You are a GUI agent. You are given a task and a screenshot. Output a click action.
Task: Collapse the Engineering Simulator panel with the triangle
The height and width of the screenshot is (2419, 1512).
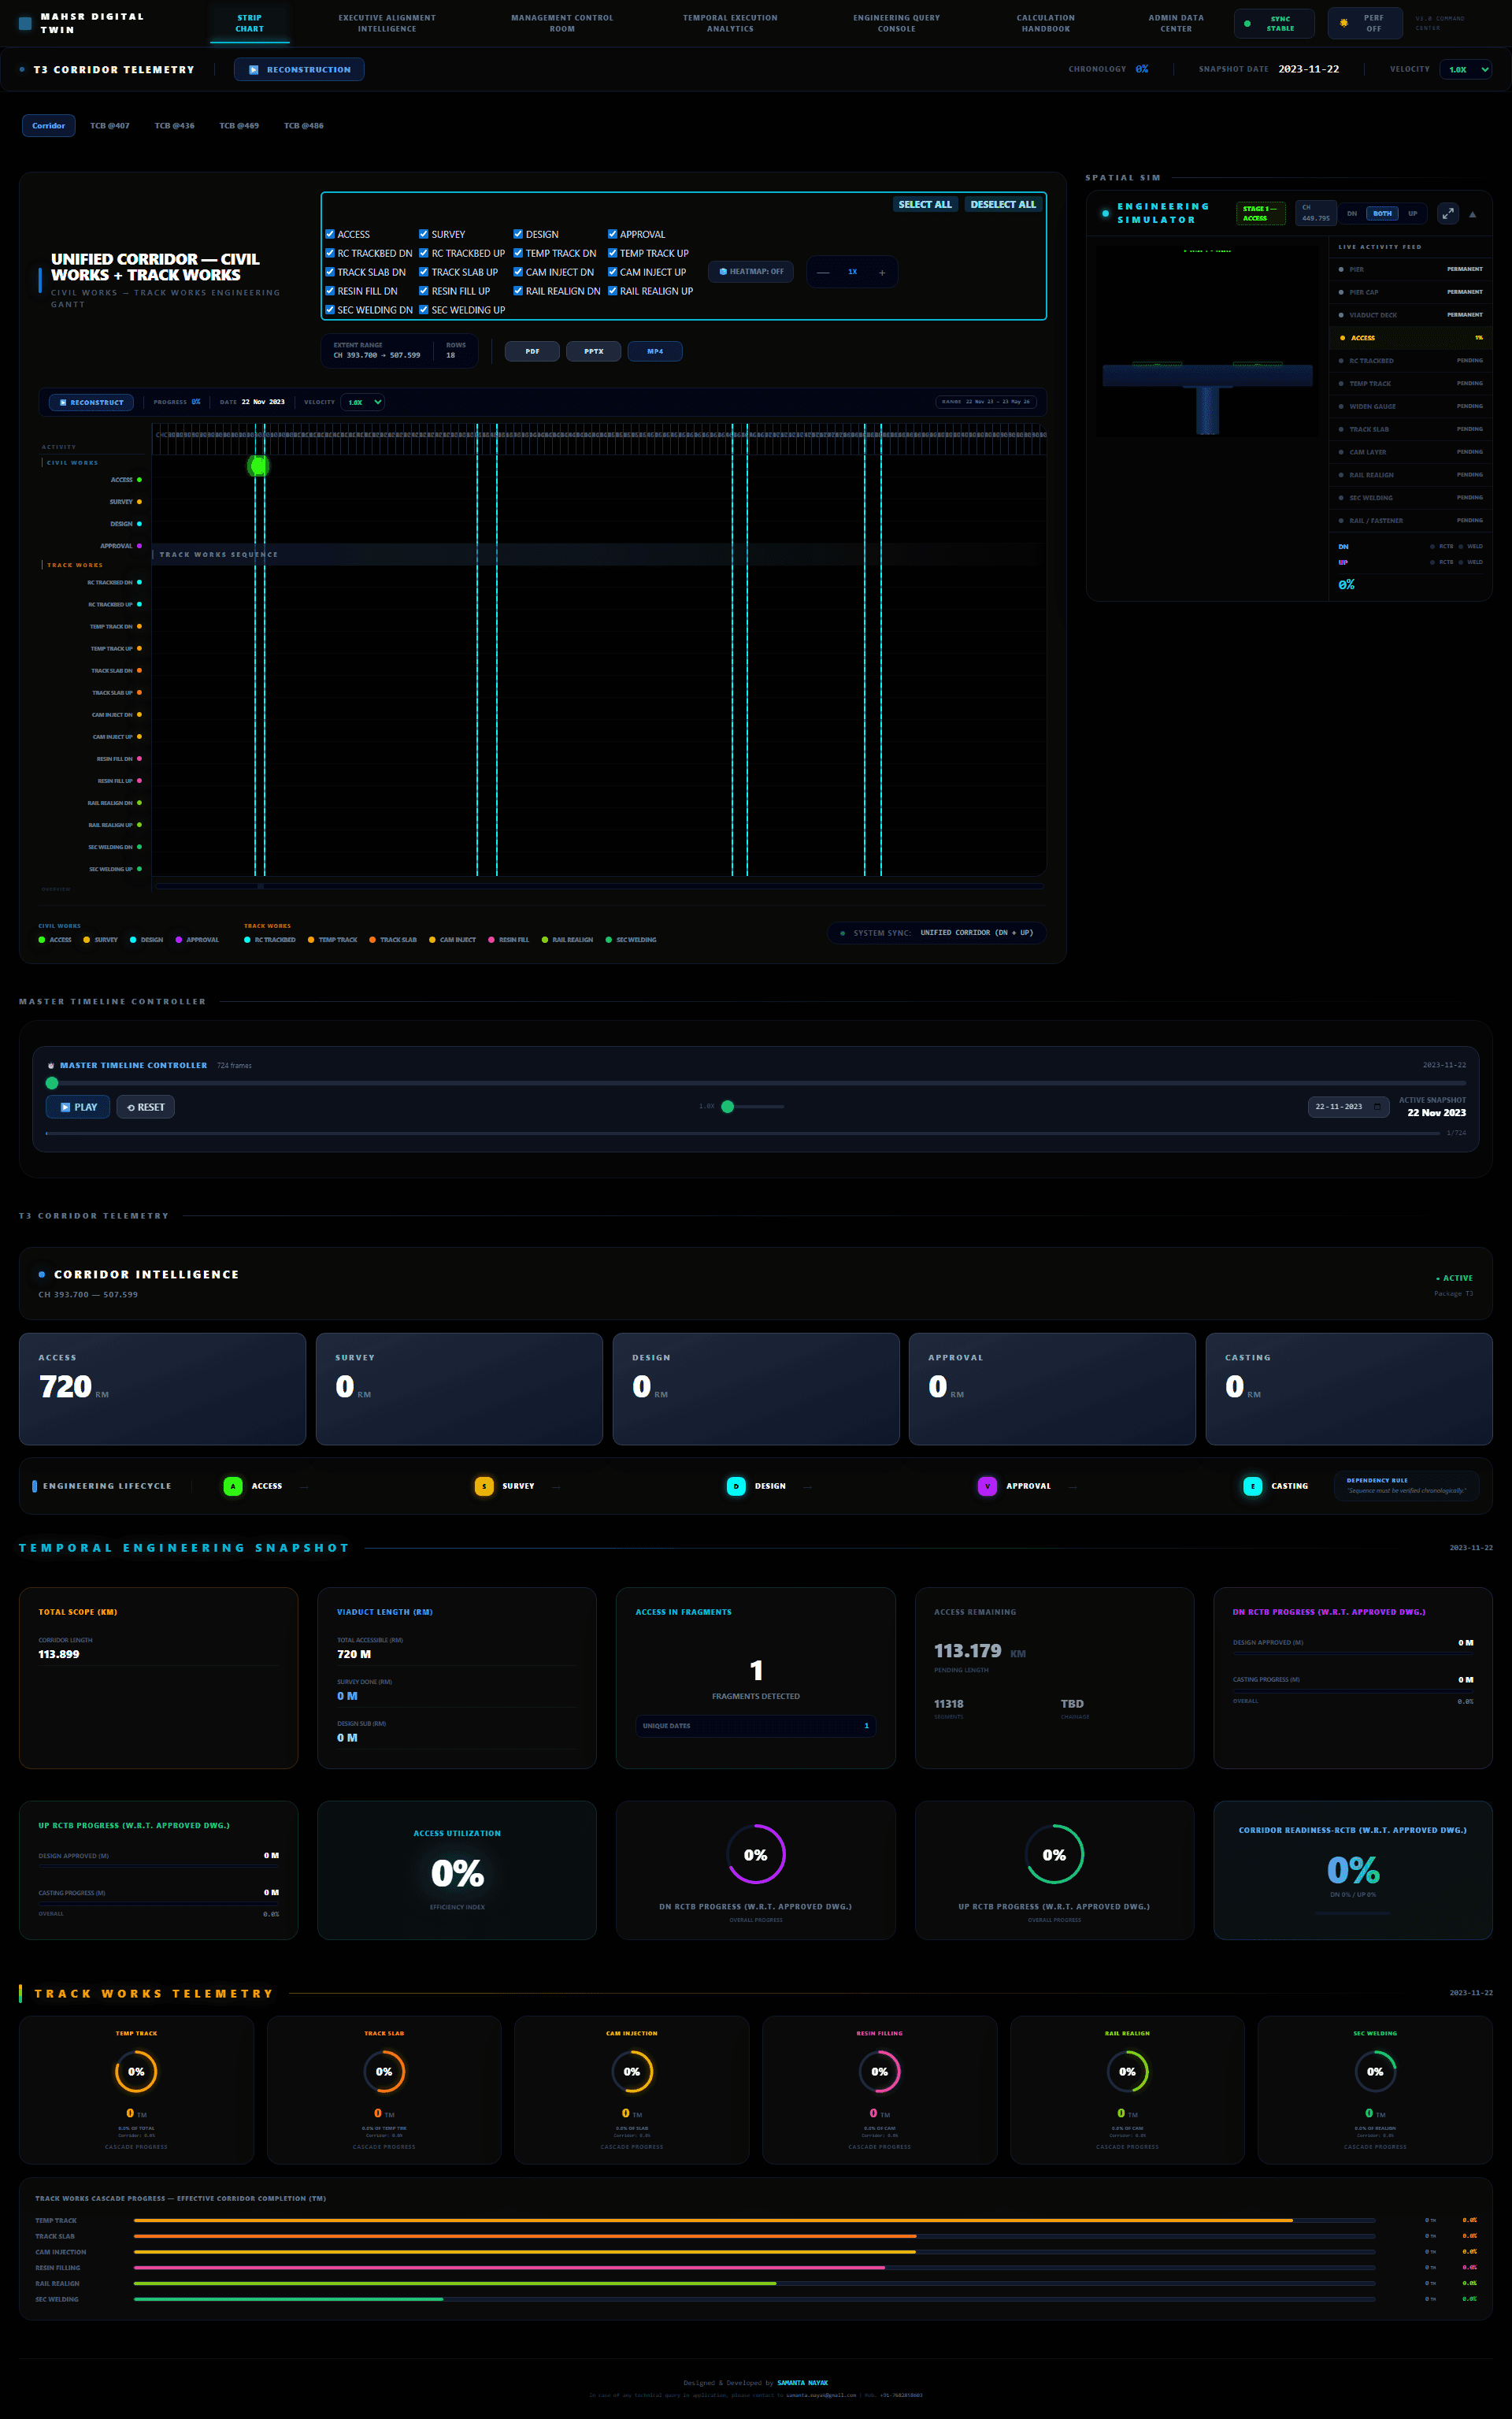click(1472, 214)
